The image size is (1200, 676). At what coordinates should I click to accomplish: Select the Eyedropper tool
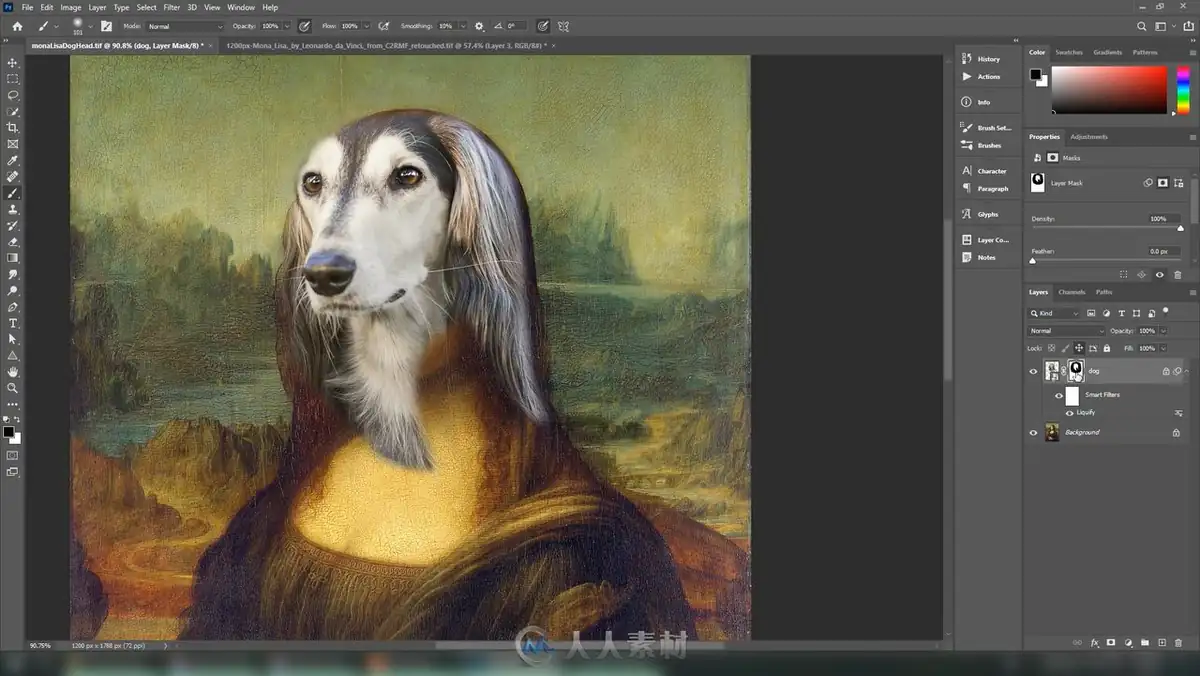click(x=13, y=160)
